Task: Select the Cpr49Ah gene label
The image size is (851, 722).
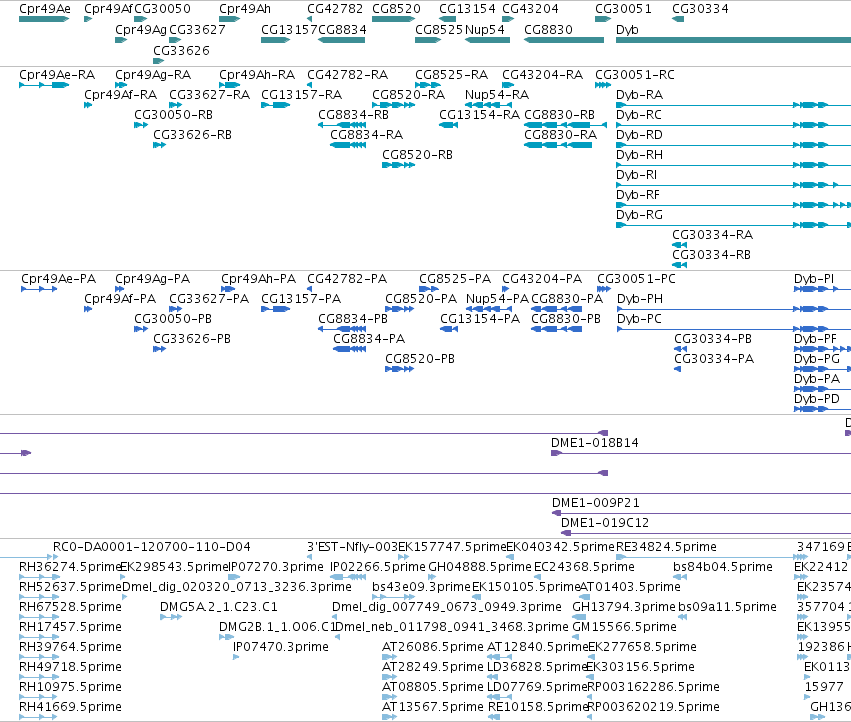Action: 245,9
